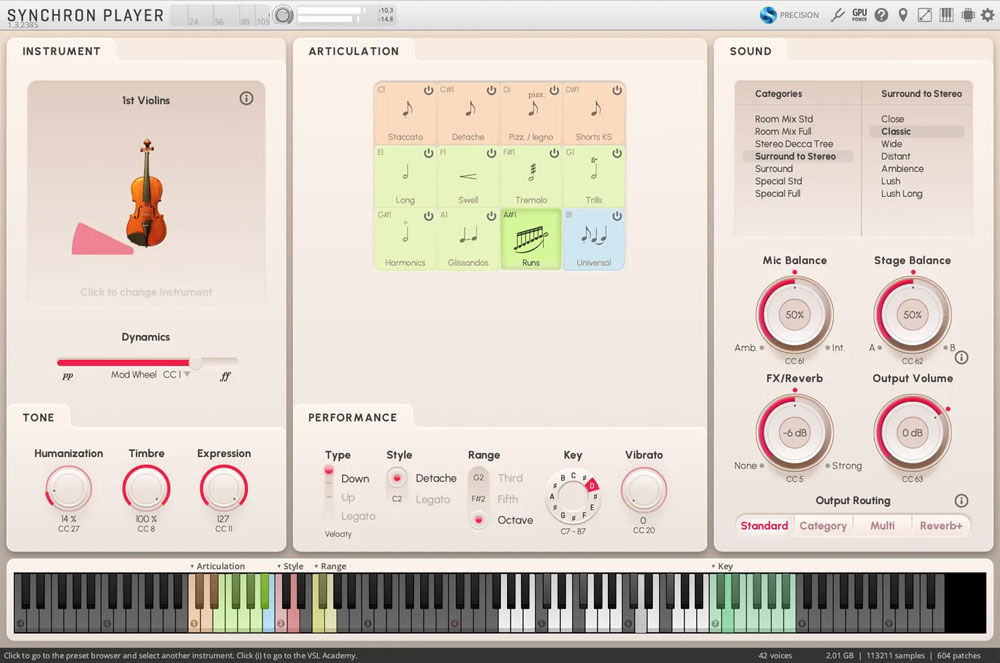Viewport: 1000px width, 663px height.
Task: Toggle power for the Shorts KS slot
Action: coord(617,91)
